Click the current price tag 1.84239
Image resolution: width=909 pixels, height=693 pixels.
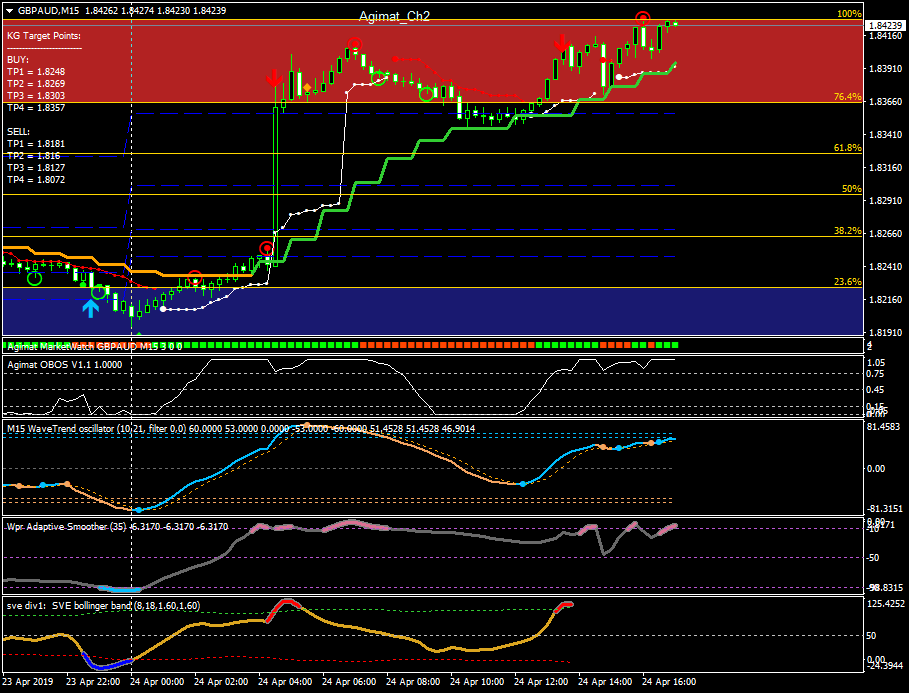pyautogui.click(x=885, y=26)
